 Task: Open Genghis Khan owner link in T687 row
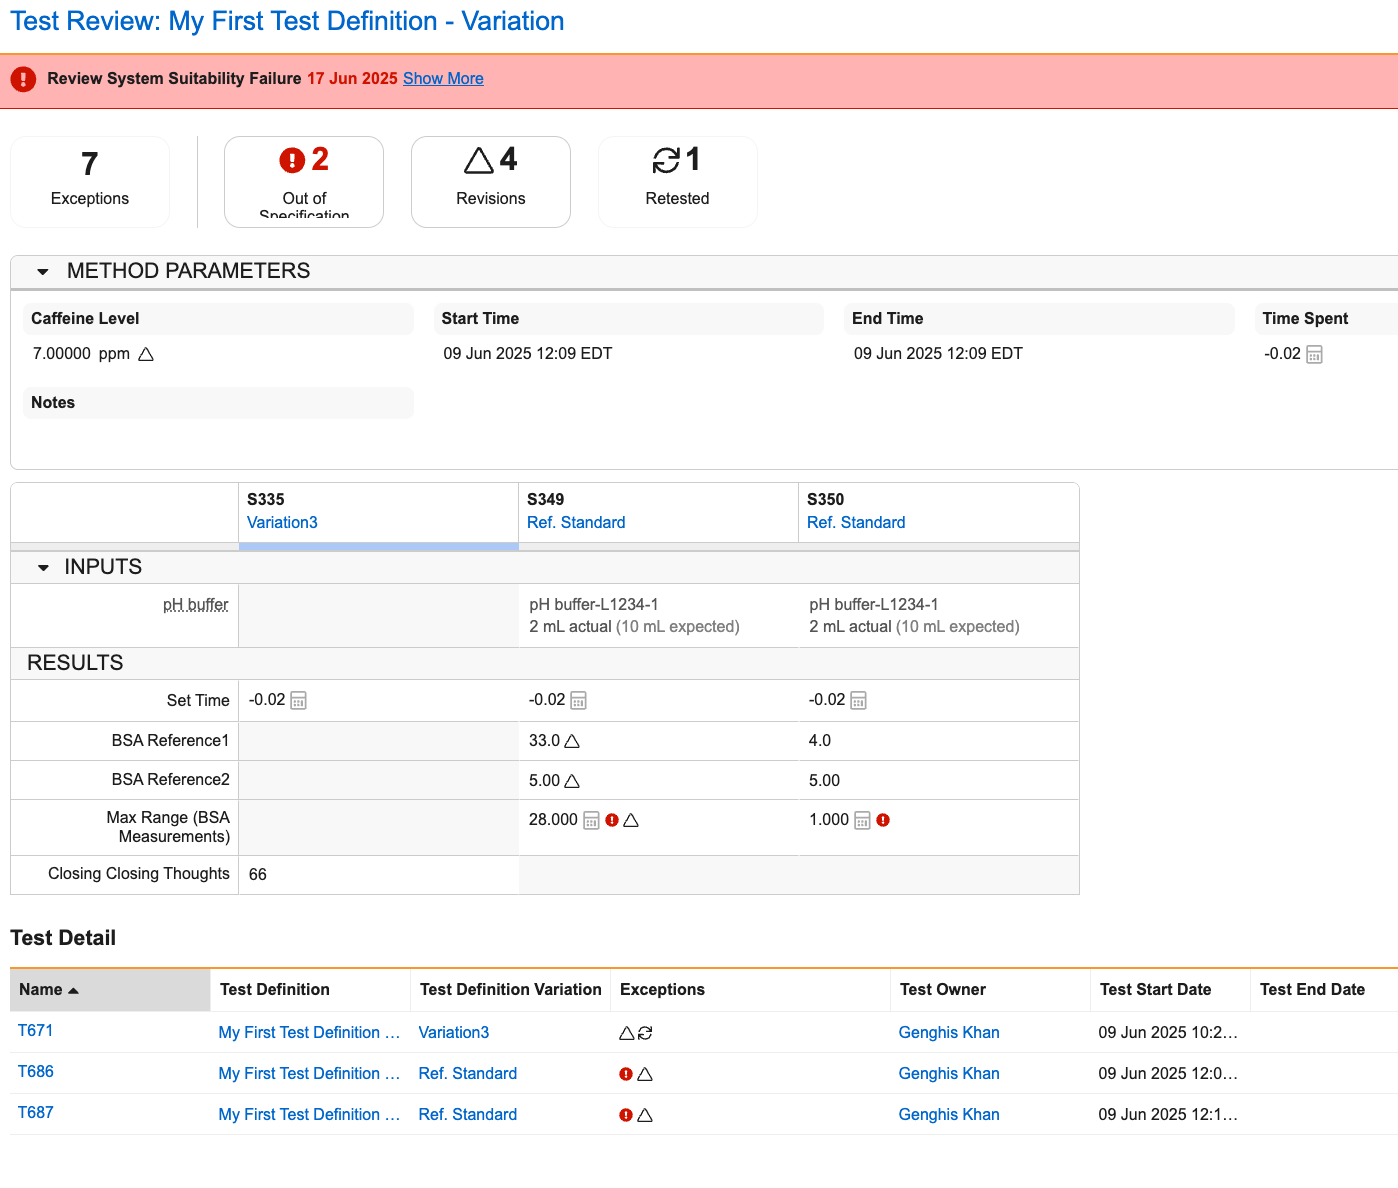pyautogui.click(x=949, y=1115)
